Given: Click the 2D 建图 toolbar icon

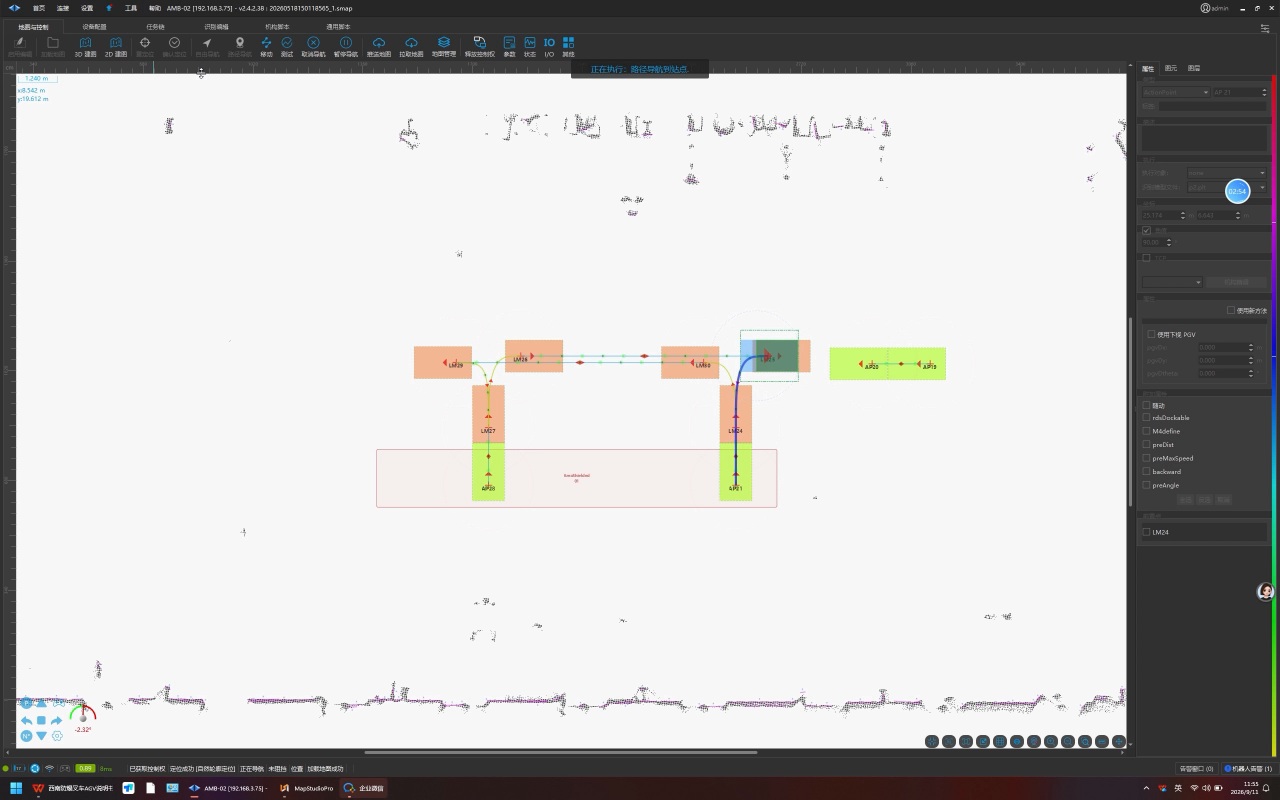Looking at the screenshot, I should point(116,47).
